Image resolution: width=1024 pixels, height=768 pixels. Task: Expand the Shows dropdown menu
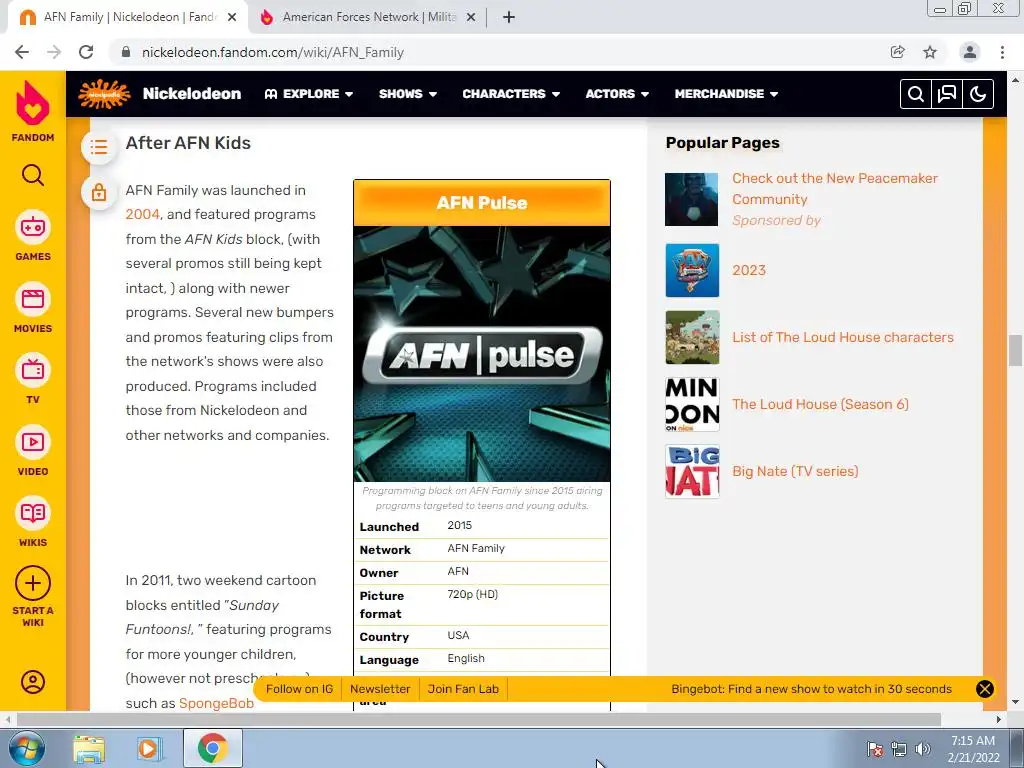(408, 94)
